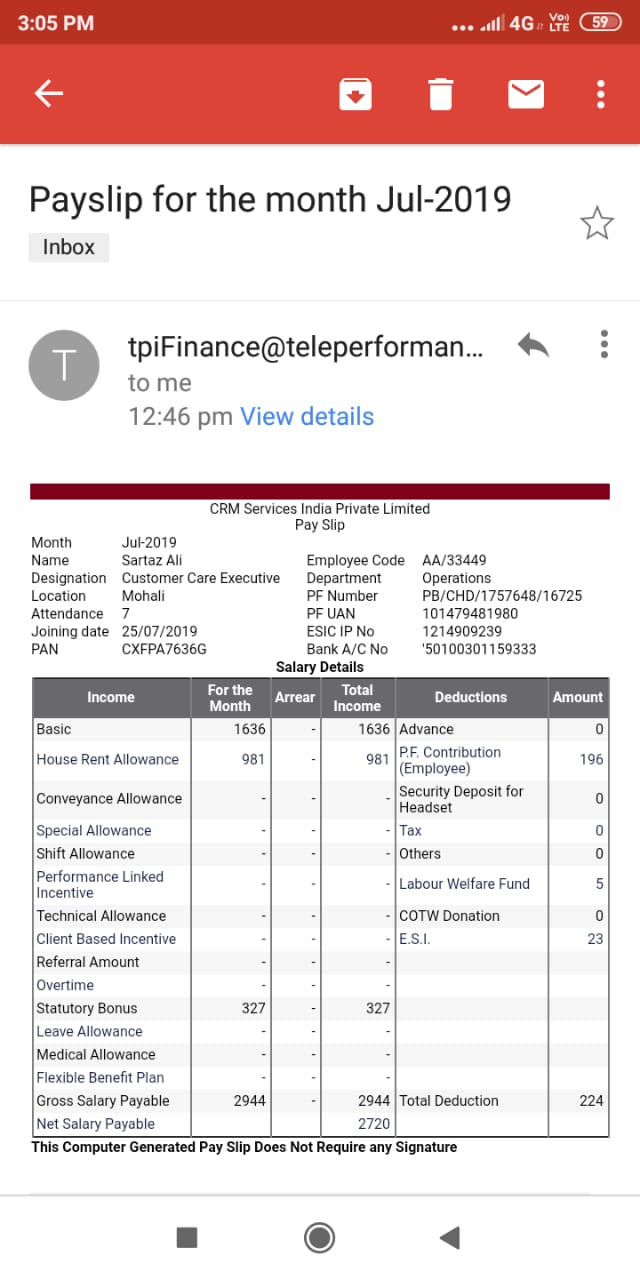Tap the email subject title
Viewport: 640px width, 1280px height.
pyautogui.click(x=270, y=200)
